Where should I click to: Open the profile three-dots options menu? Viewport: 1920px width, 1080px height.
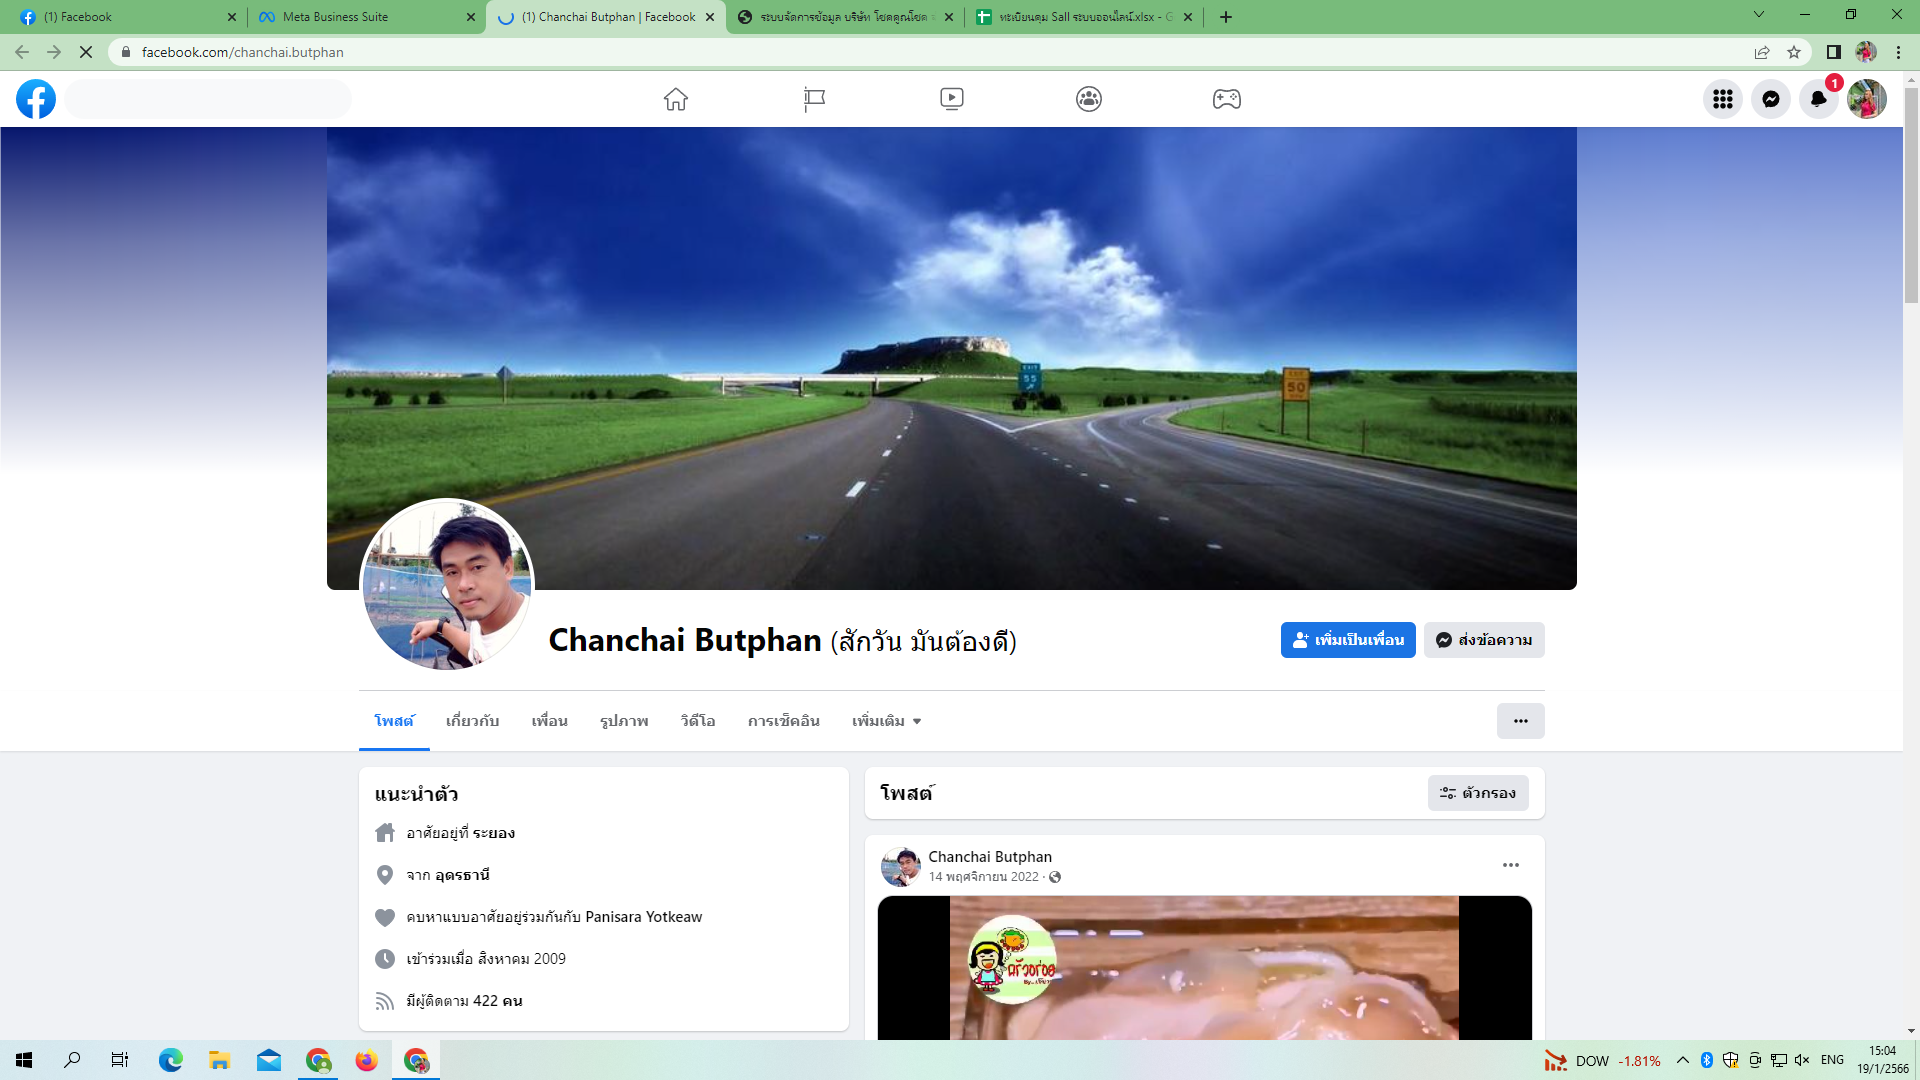point(1520,721)
